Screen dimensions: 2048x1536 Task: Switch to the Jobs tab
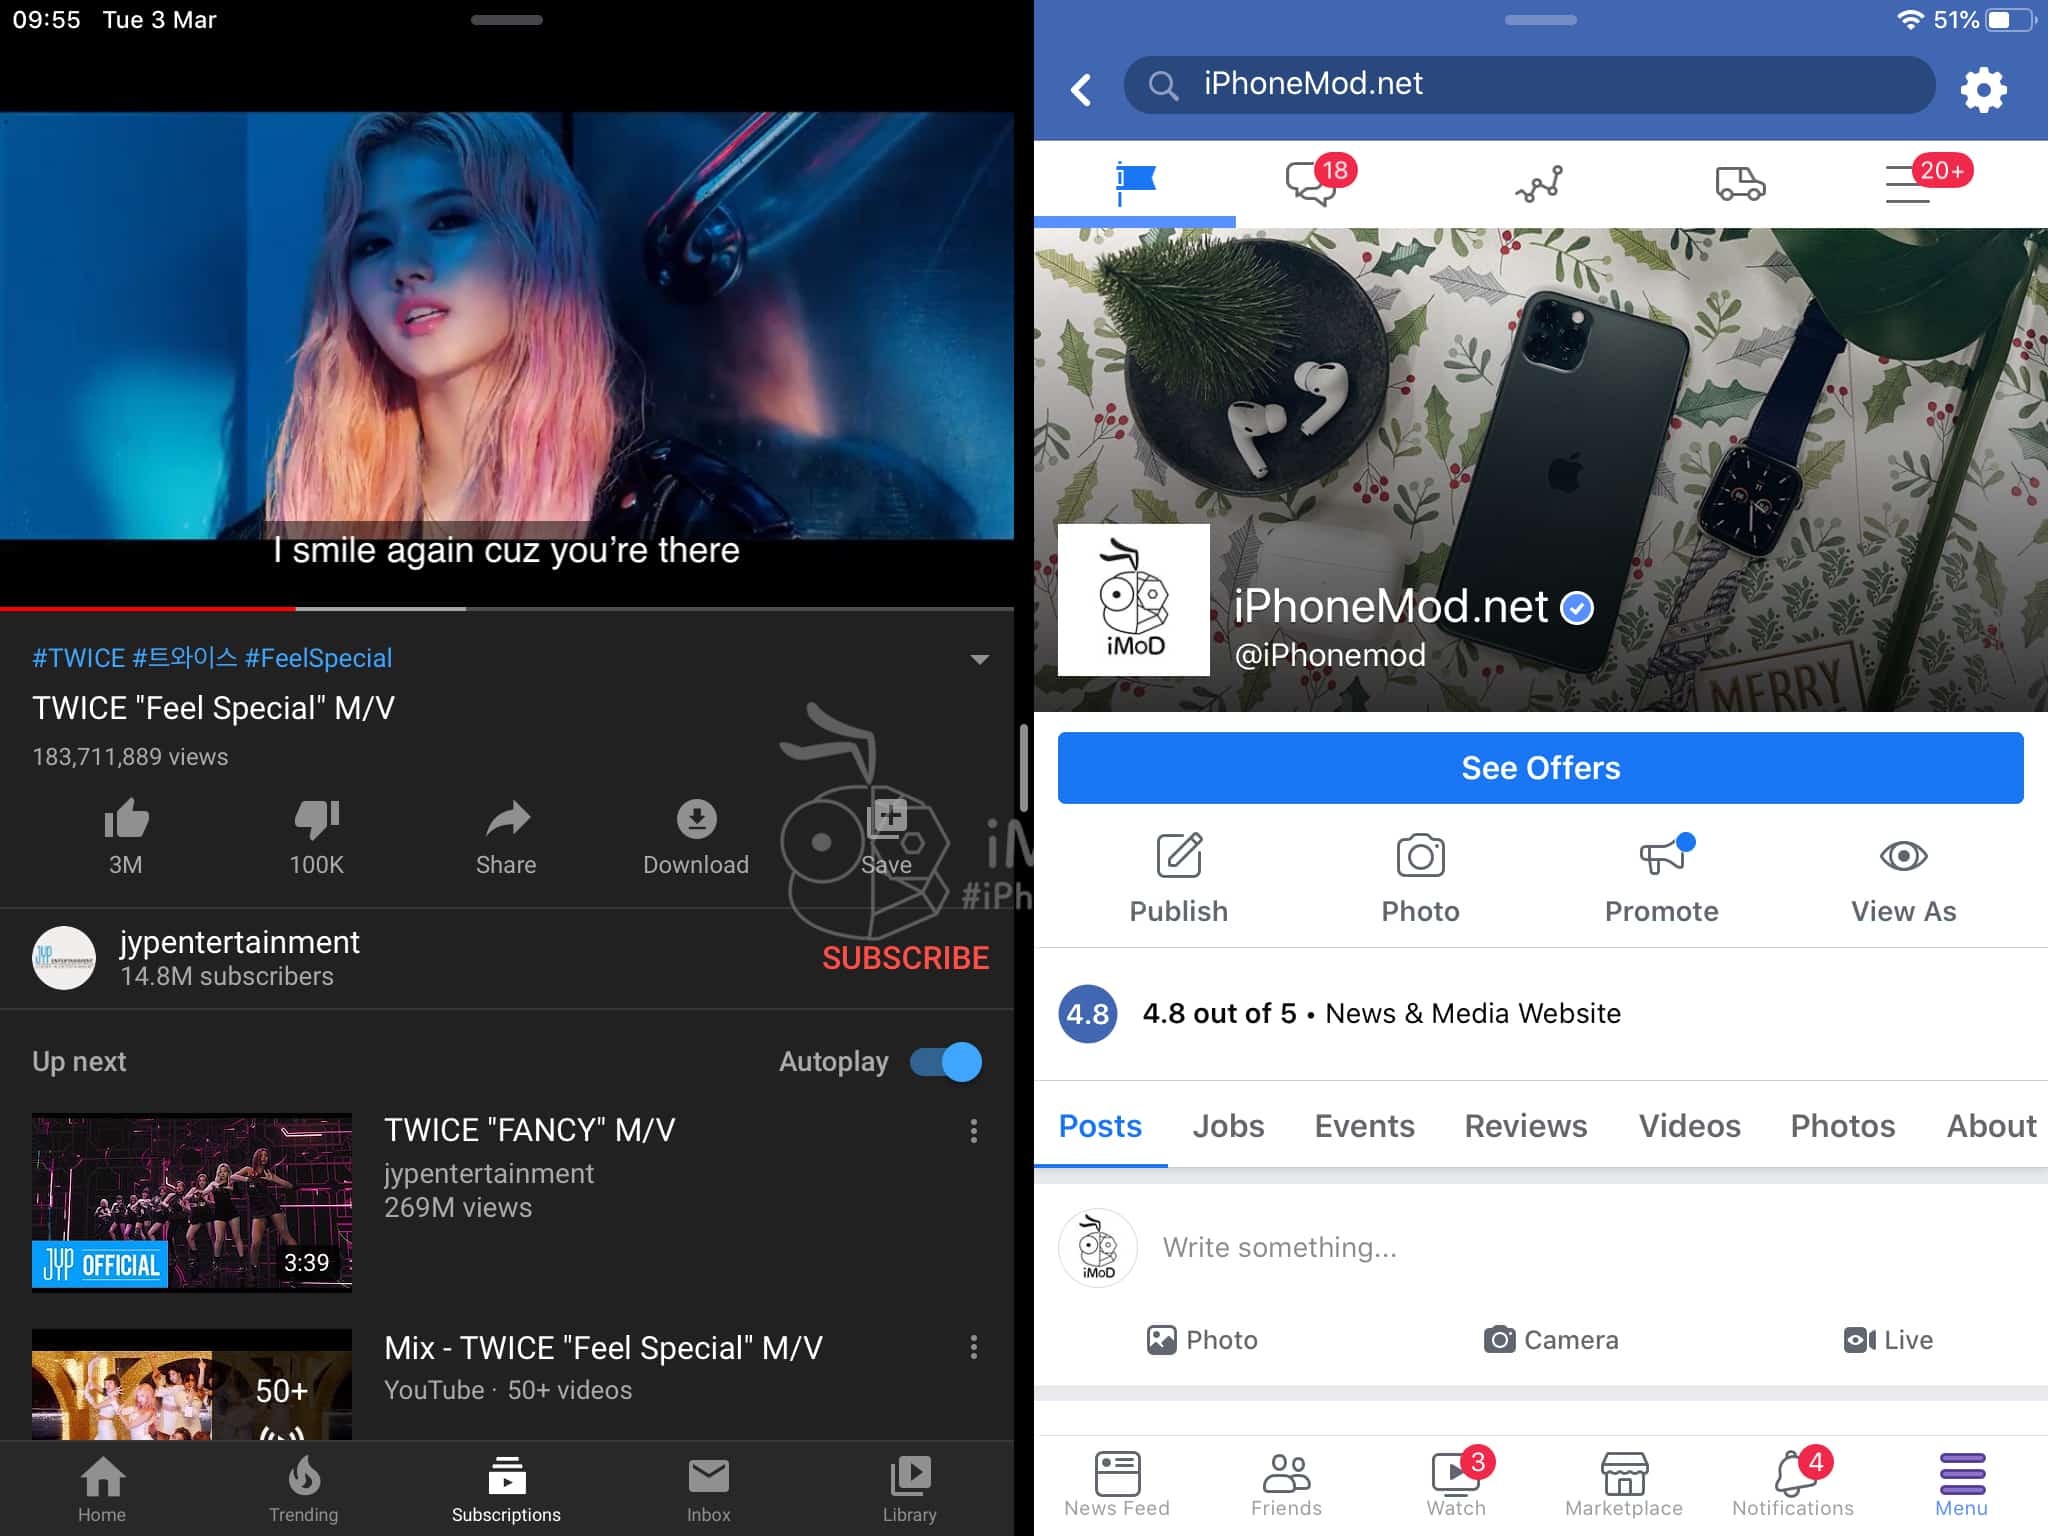pyautogui.click(x=1228, y=1126)
